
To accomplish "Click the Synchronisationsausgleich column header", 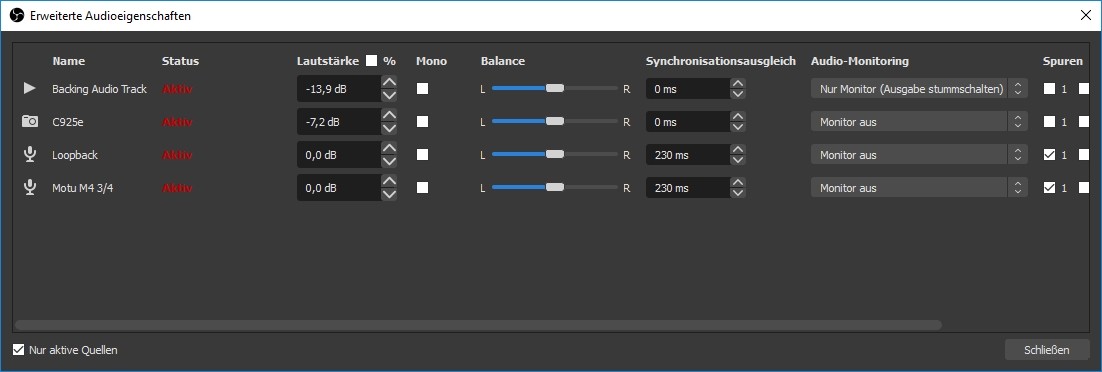I will tap(720, 61).
